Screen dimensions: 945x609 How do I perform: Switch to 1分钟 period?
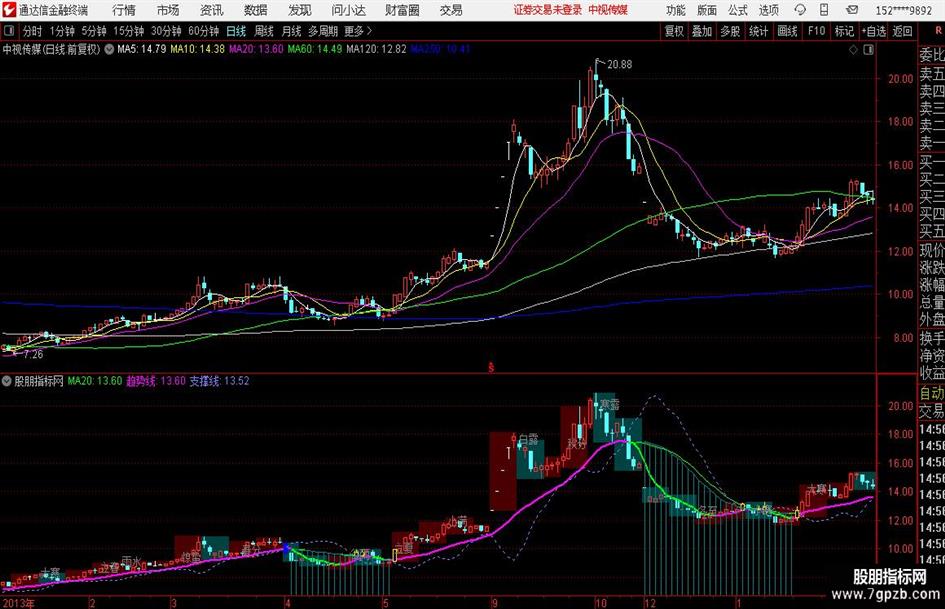62,31
